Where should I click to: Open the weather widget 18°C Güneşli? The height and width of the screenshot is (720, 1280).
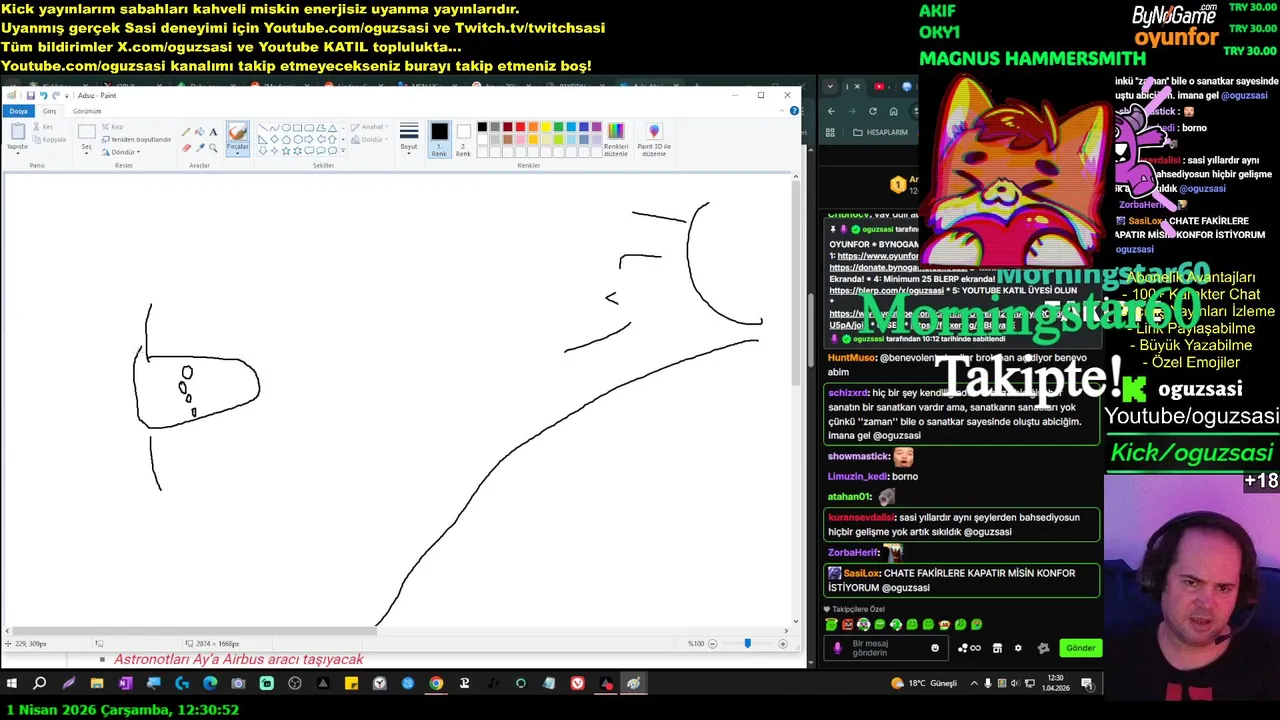click(x=925, y=683)
